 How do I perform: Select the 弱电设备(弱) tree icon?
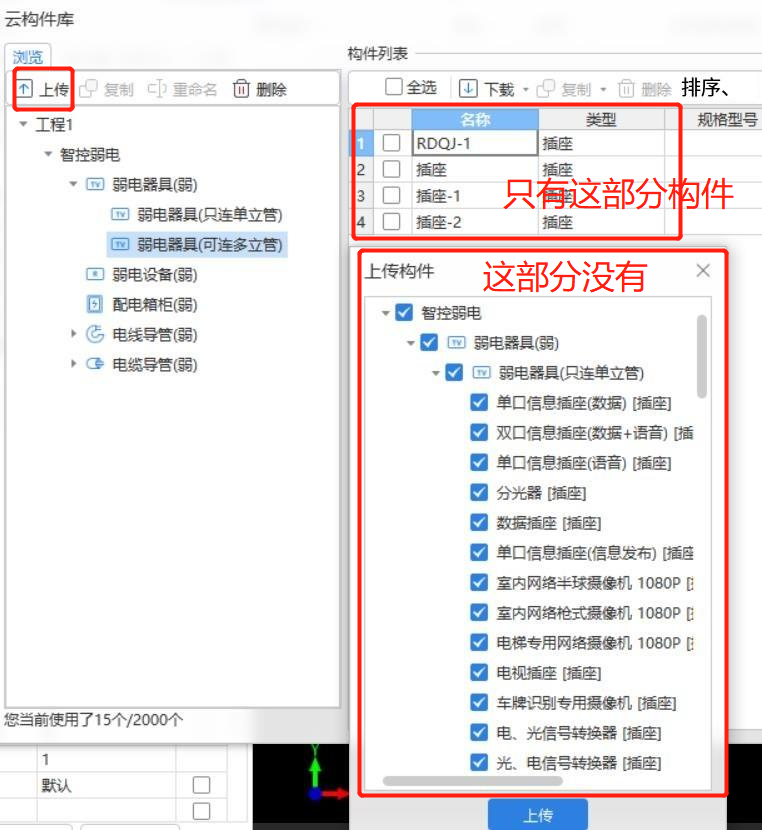(x=95, y=274)
